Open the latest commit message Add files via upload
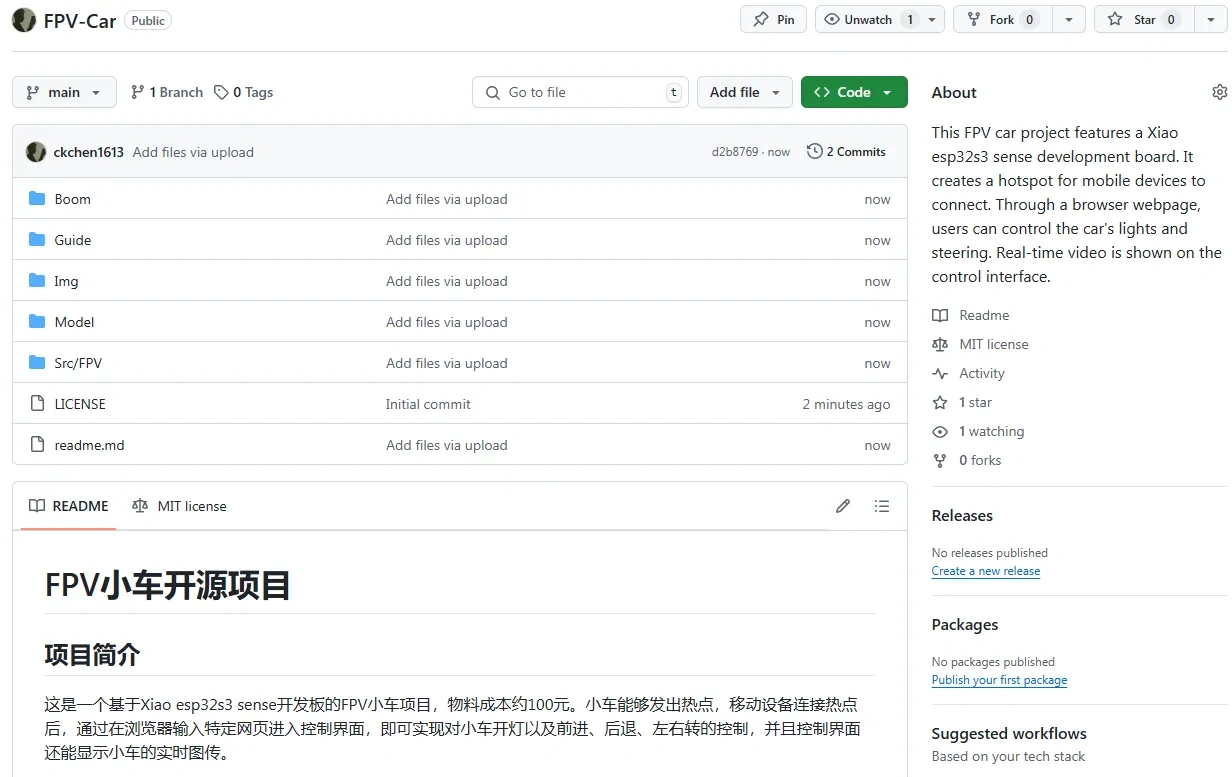The width and height of the screenshot is (1232, 777). click(x=193, y=152)
